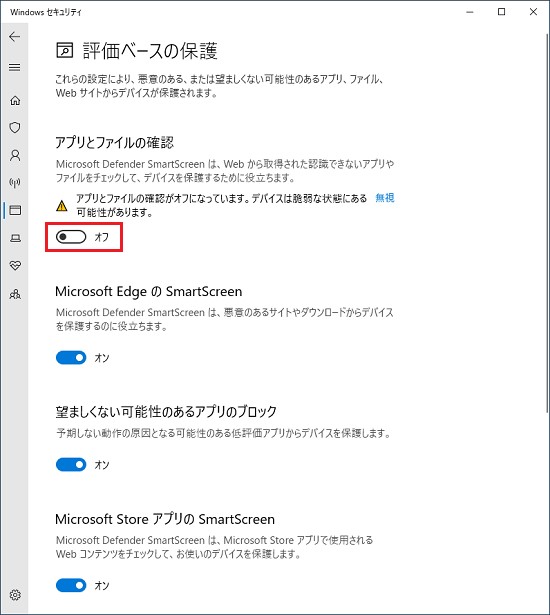Click the 無視 dismiss link

[384, 198]
